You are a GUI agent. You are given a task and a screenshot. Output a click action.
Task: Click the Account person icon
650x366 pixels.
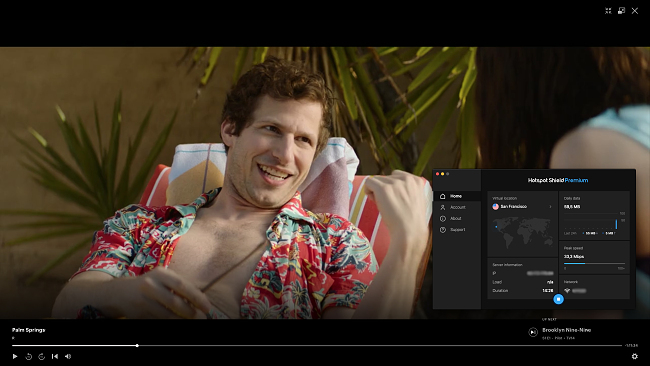[x=443, y=207]
